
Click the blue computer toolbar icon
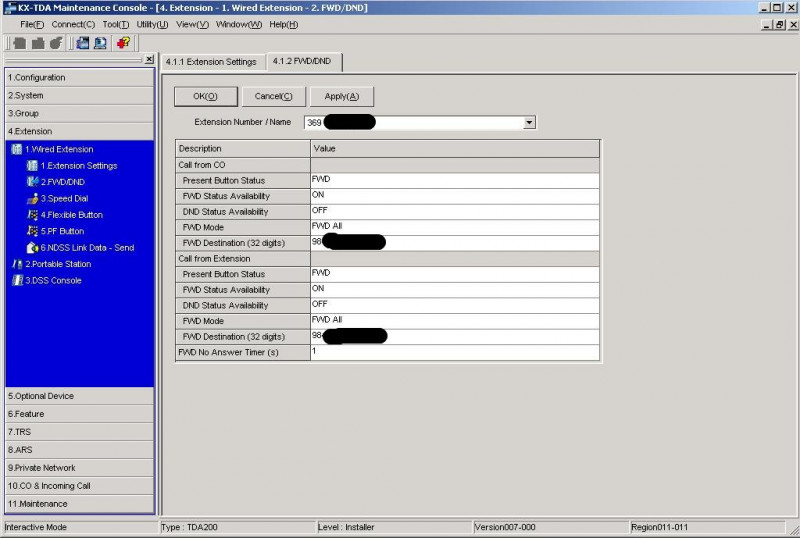pyautogui.click(x=101, y=43)
